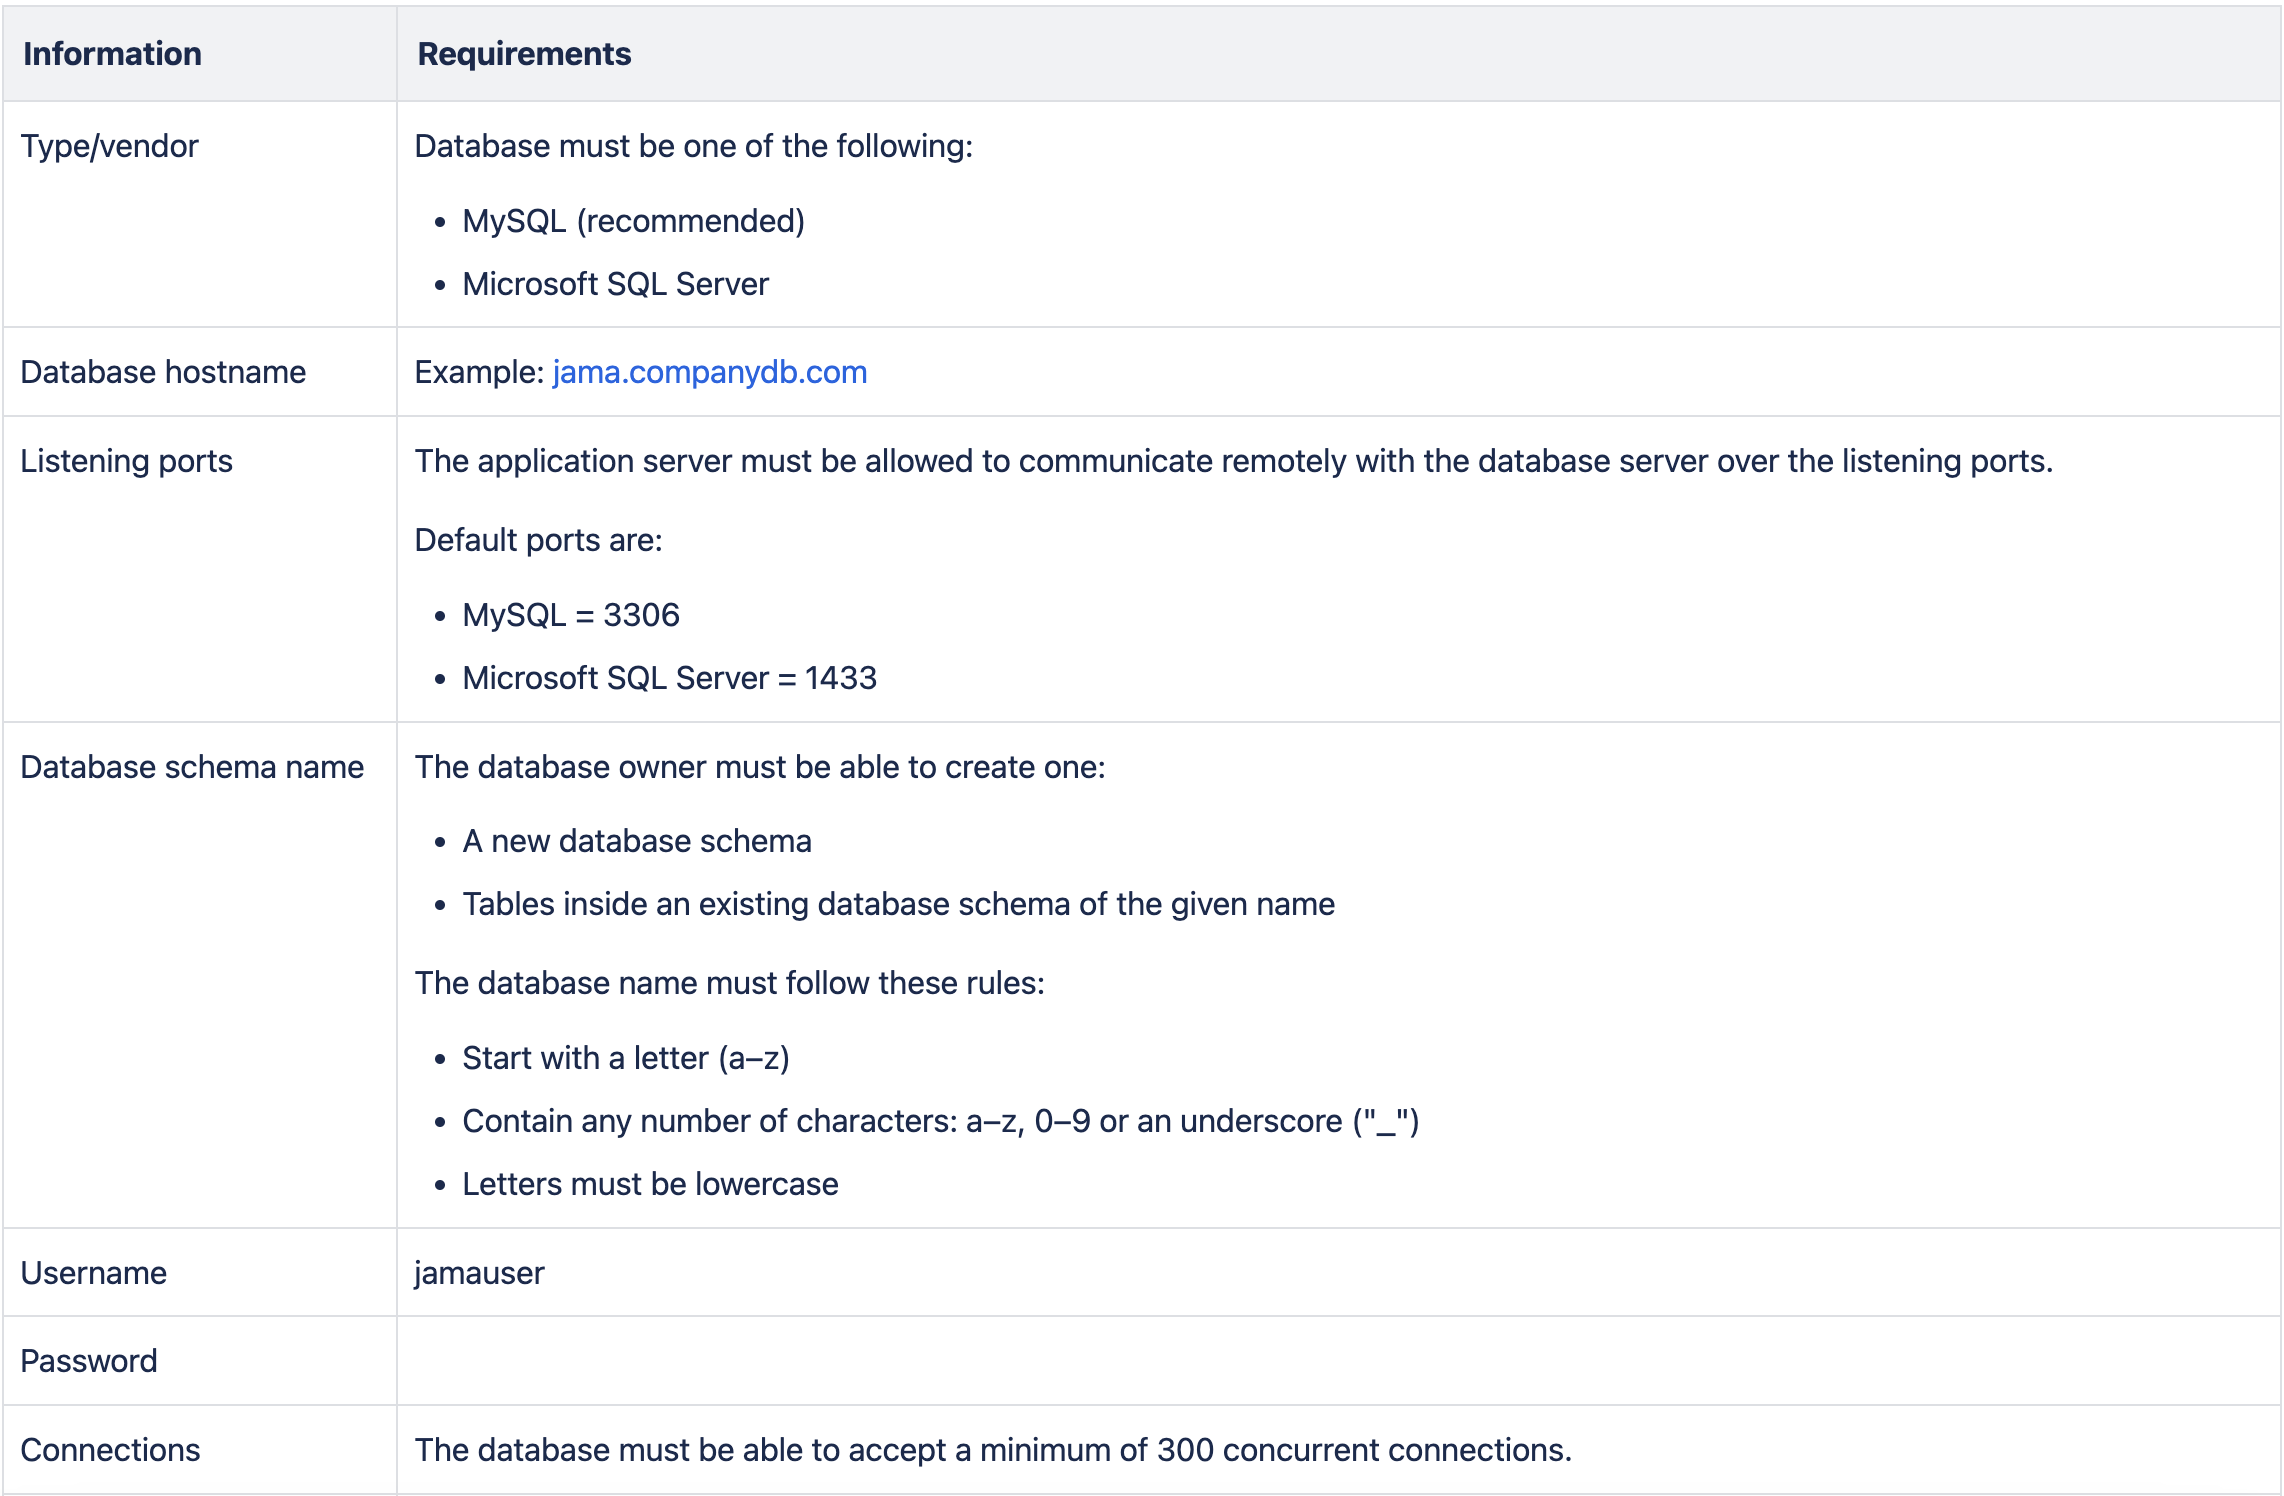Click the jamauser username value
The width and height of the screenshot is (2284, 1496).
[479, 1273]
